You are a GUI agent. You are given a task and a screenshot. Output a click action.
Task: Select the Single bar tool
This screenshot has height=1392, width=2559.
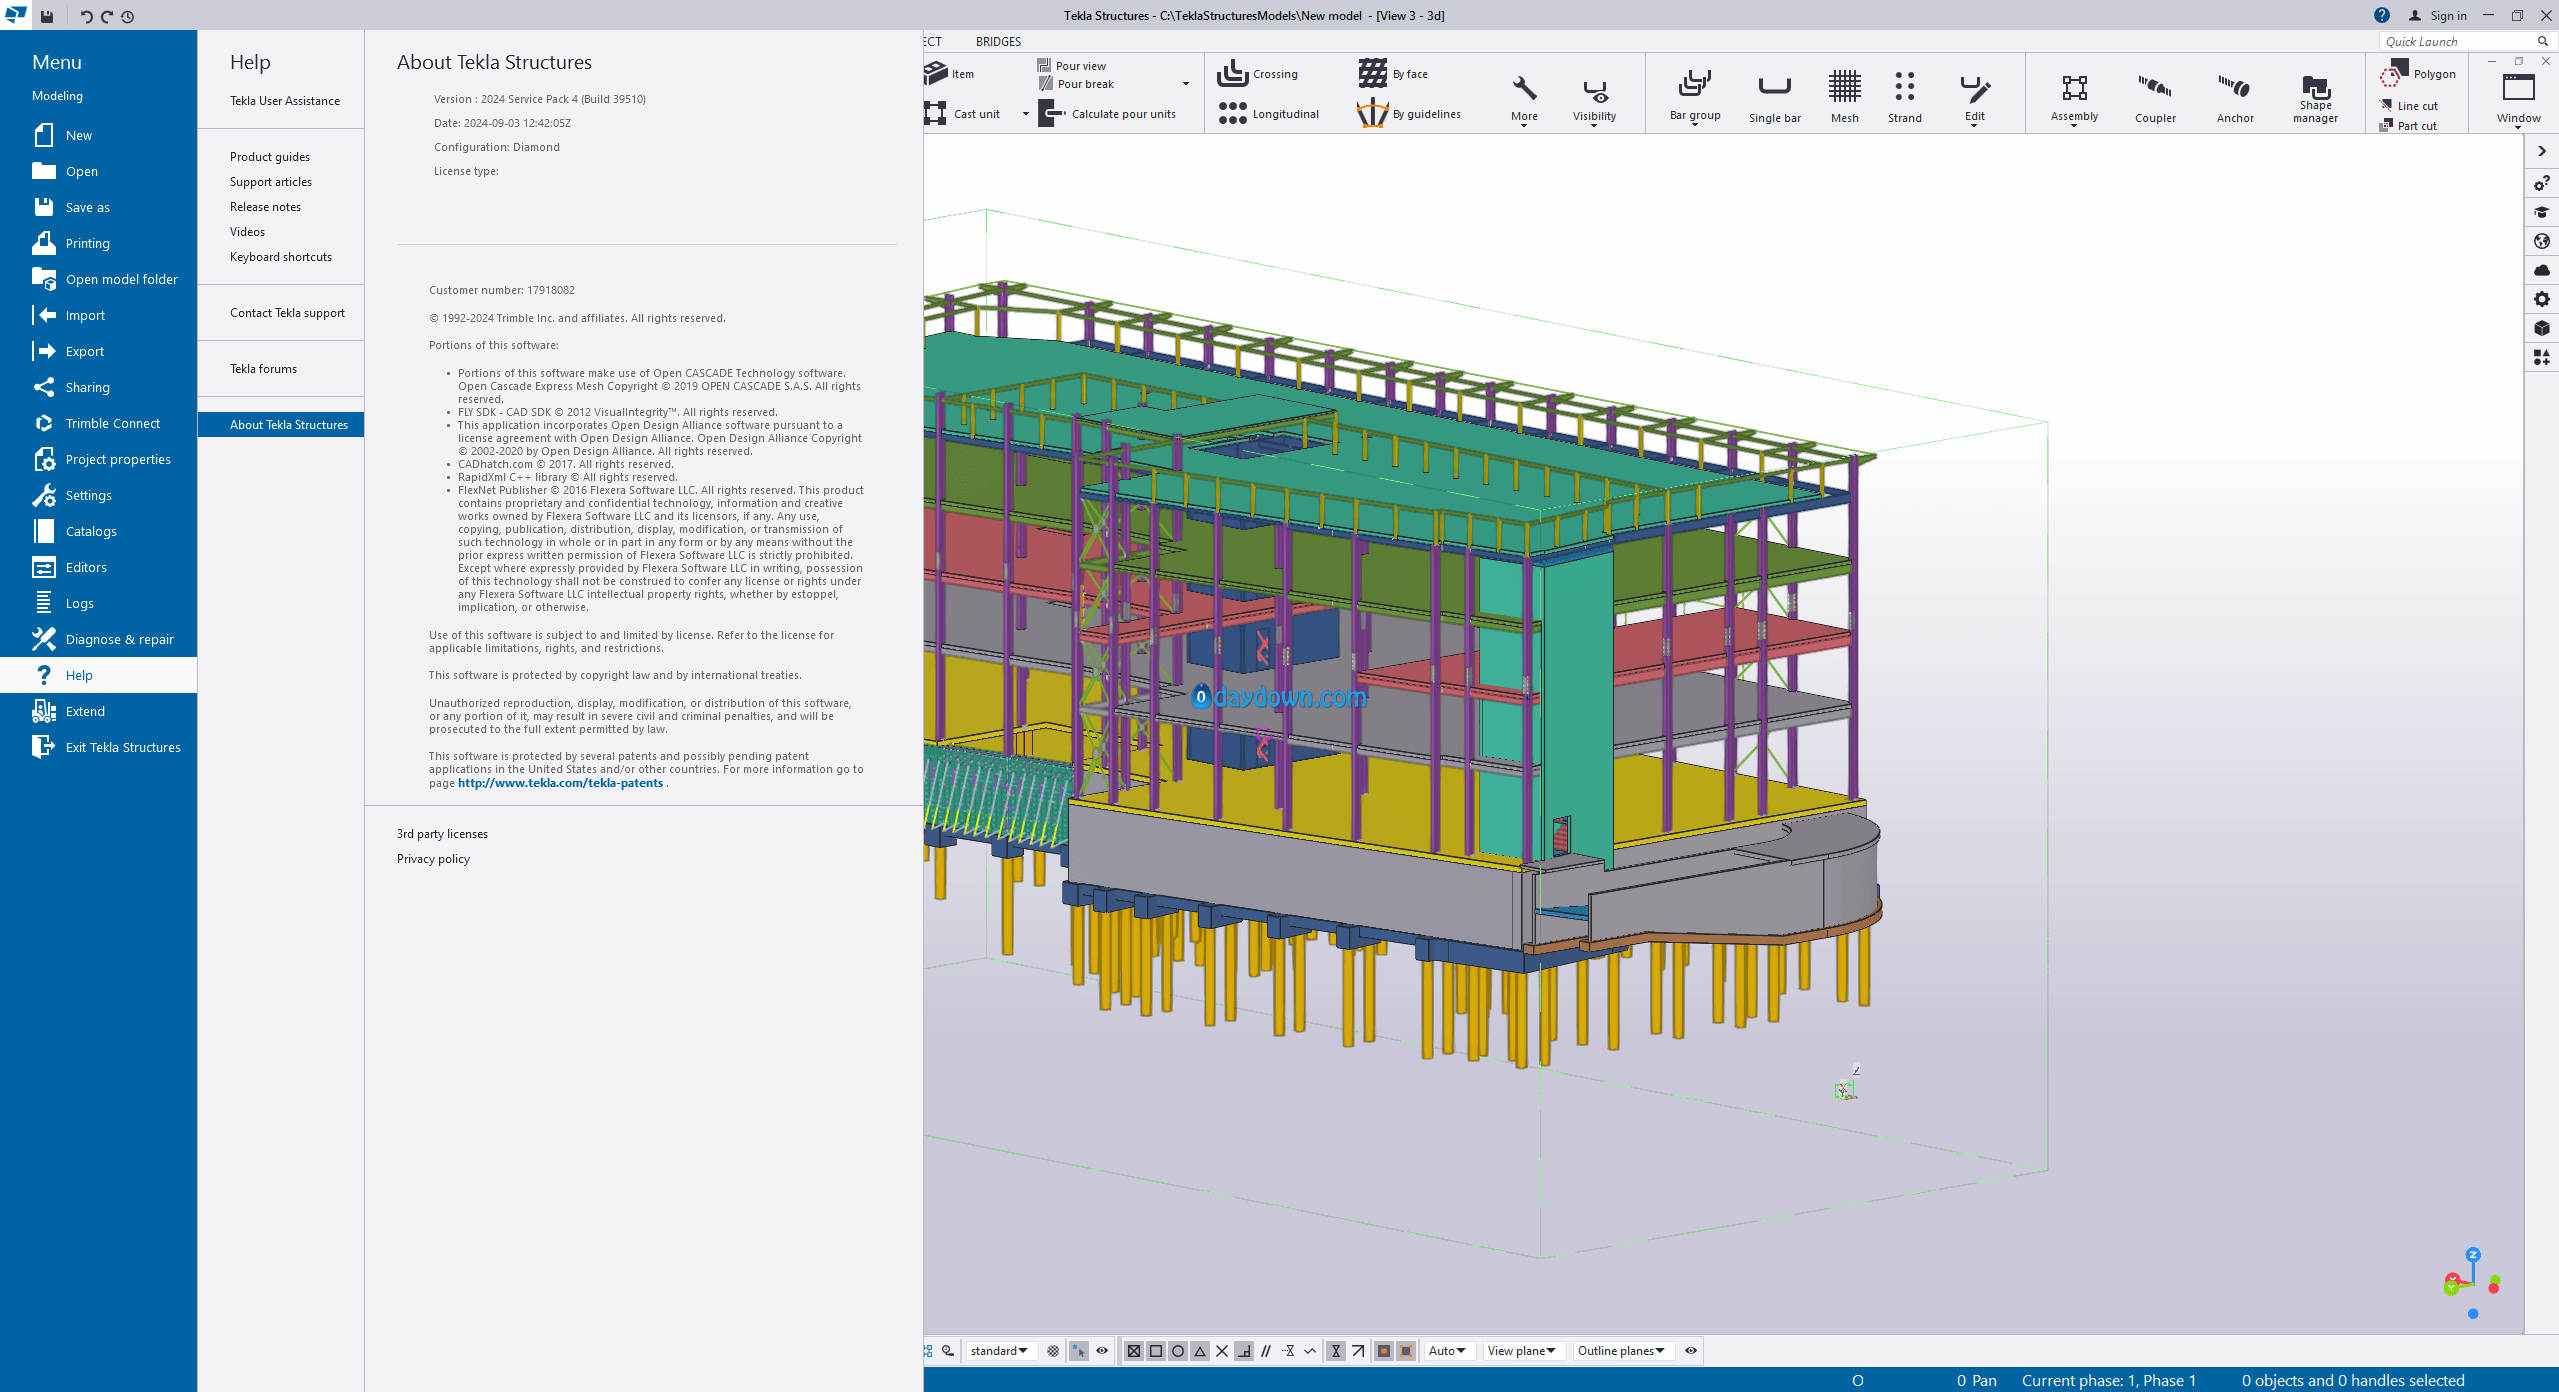pyautogui.click(x=1774, y=88)
